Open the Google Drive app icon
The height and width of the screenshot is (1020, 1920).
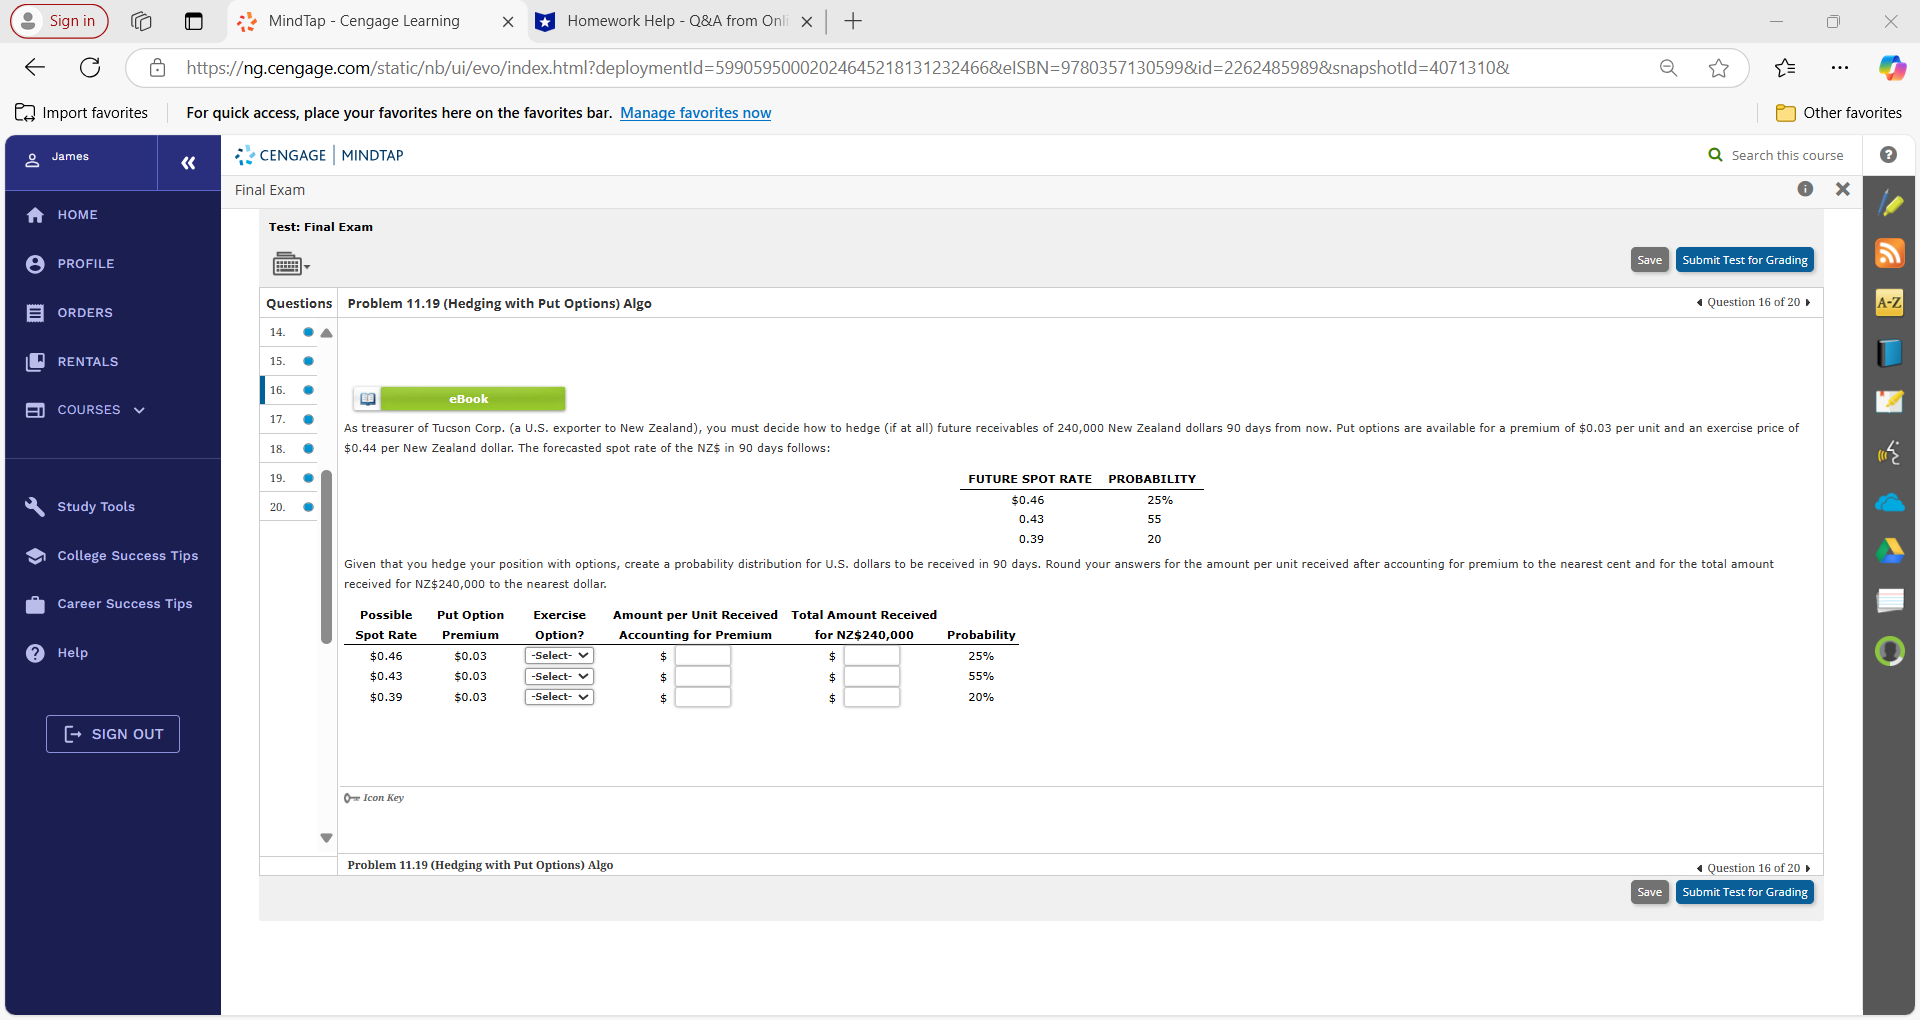coord(1891,552)
